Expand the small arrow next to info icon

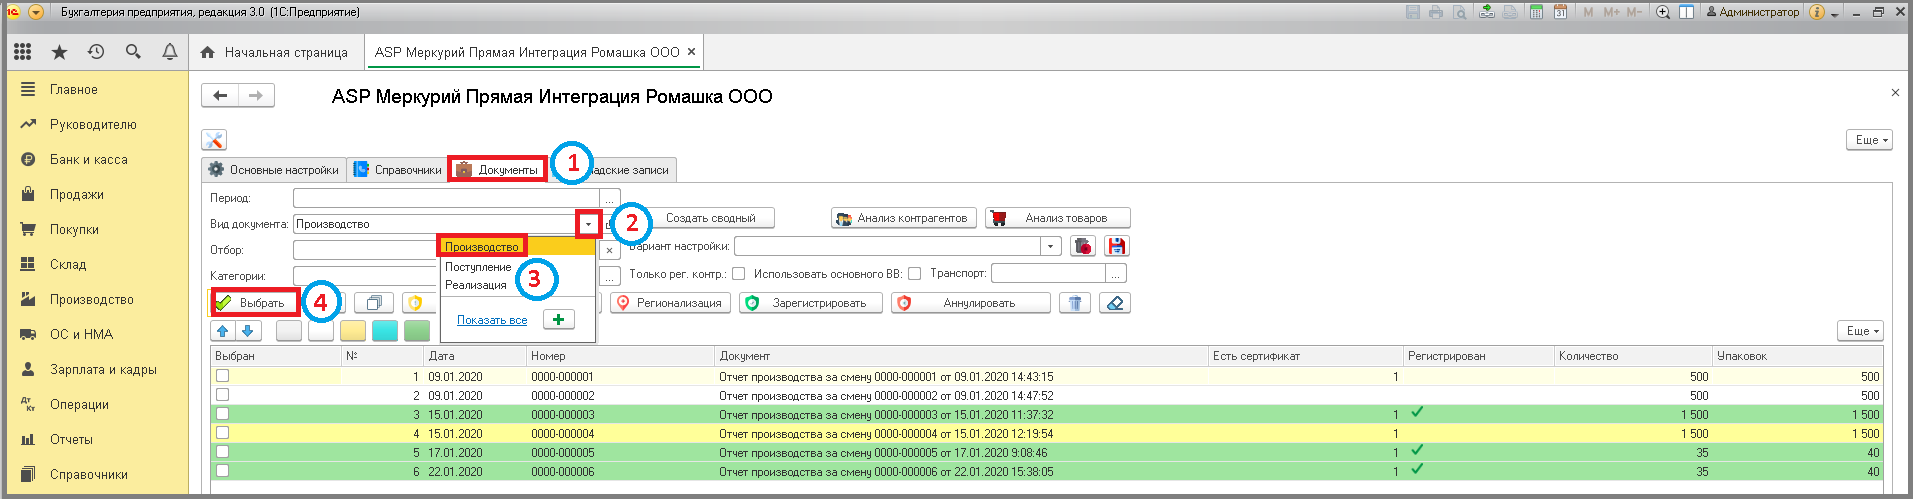coord(1835,14)
